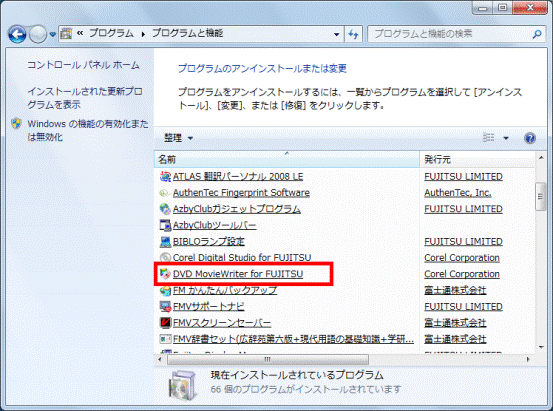Select FMV辞書セット(広辞苑第六版 program name

[x=293, y=339]
